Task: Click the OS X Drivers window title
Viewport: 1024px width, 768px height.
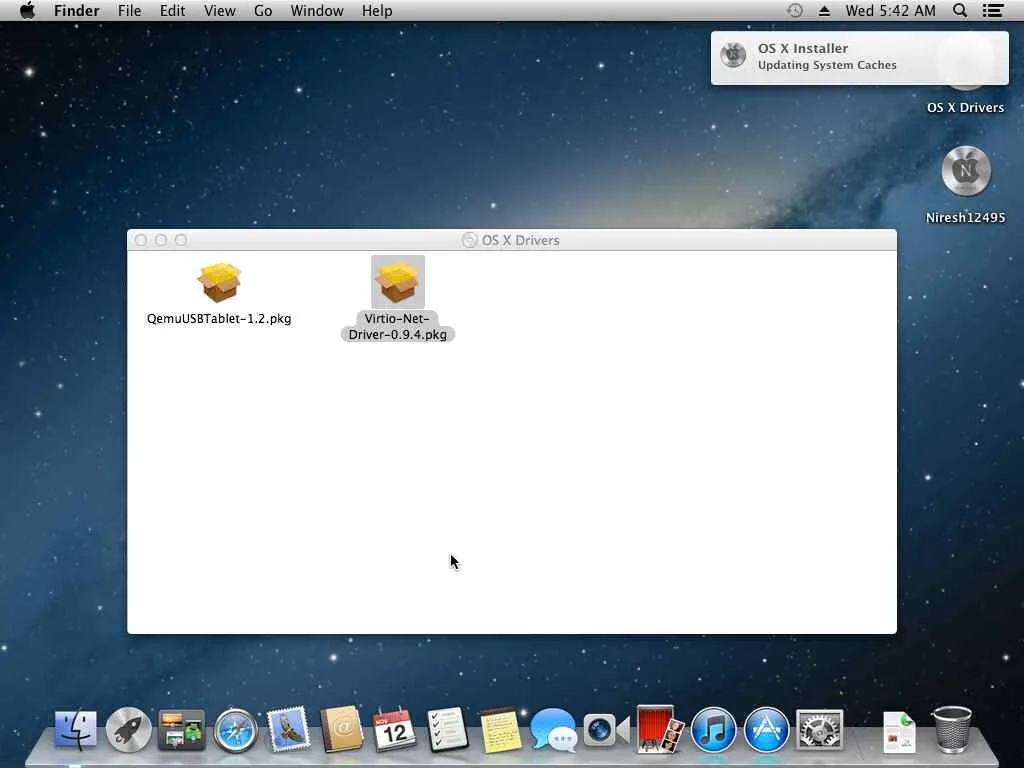Action: pyautogui.click(x=520, y=240)
